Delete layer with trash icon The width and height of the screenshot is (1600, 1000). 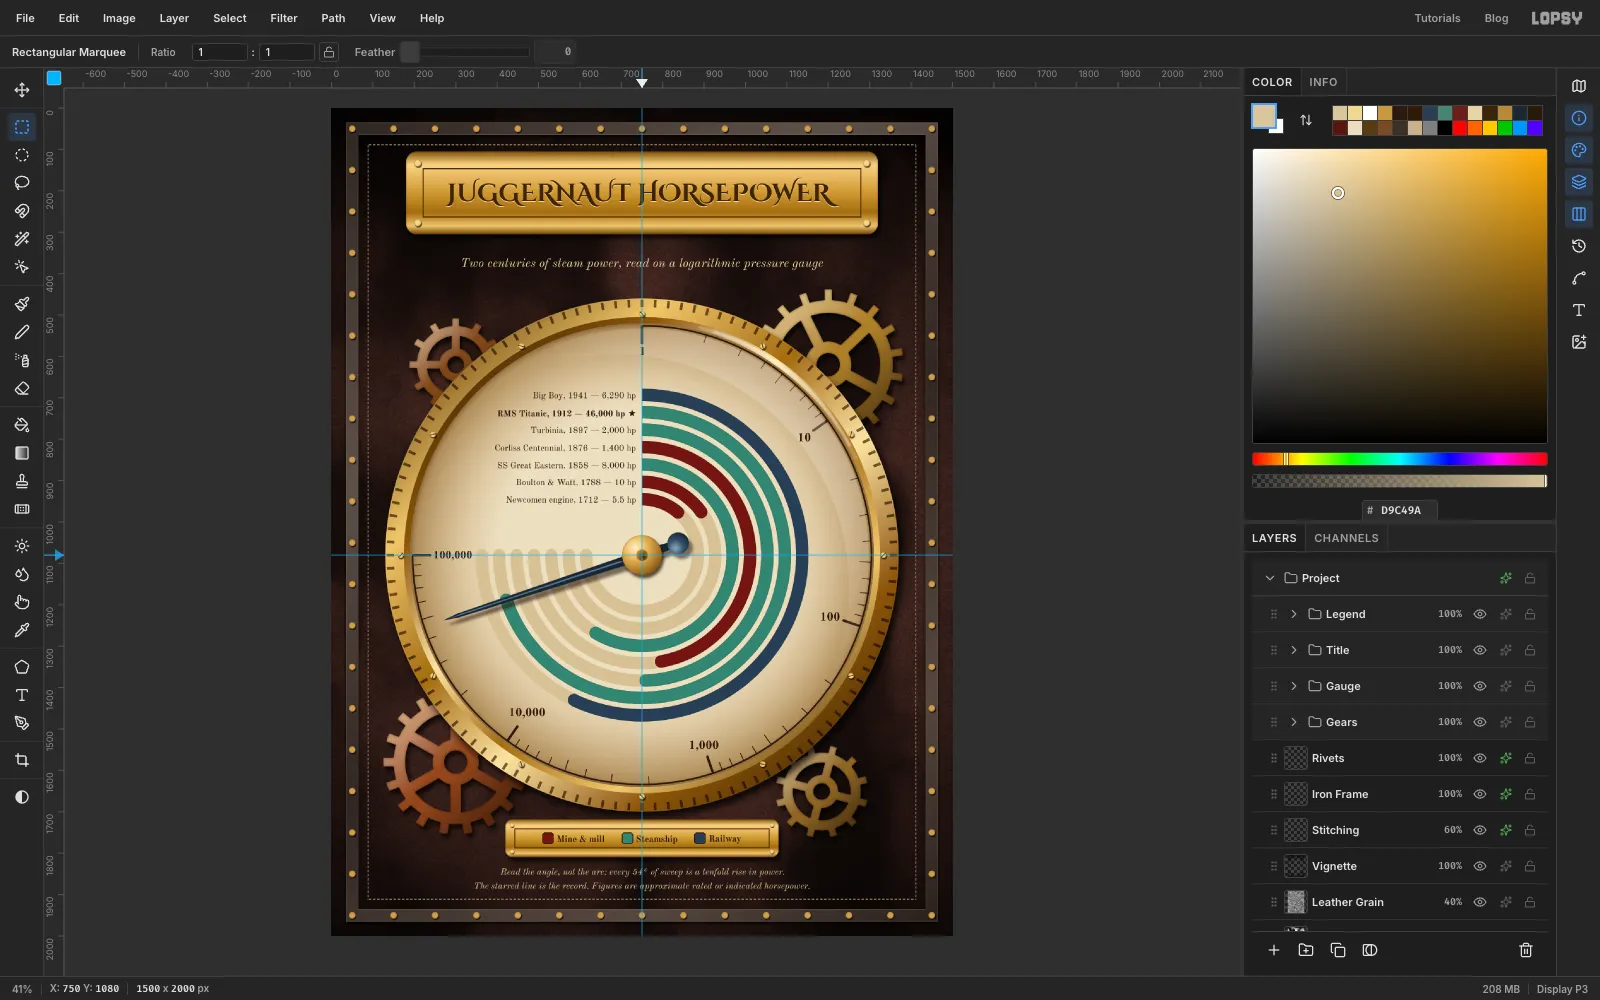click(1526, 950)
